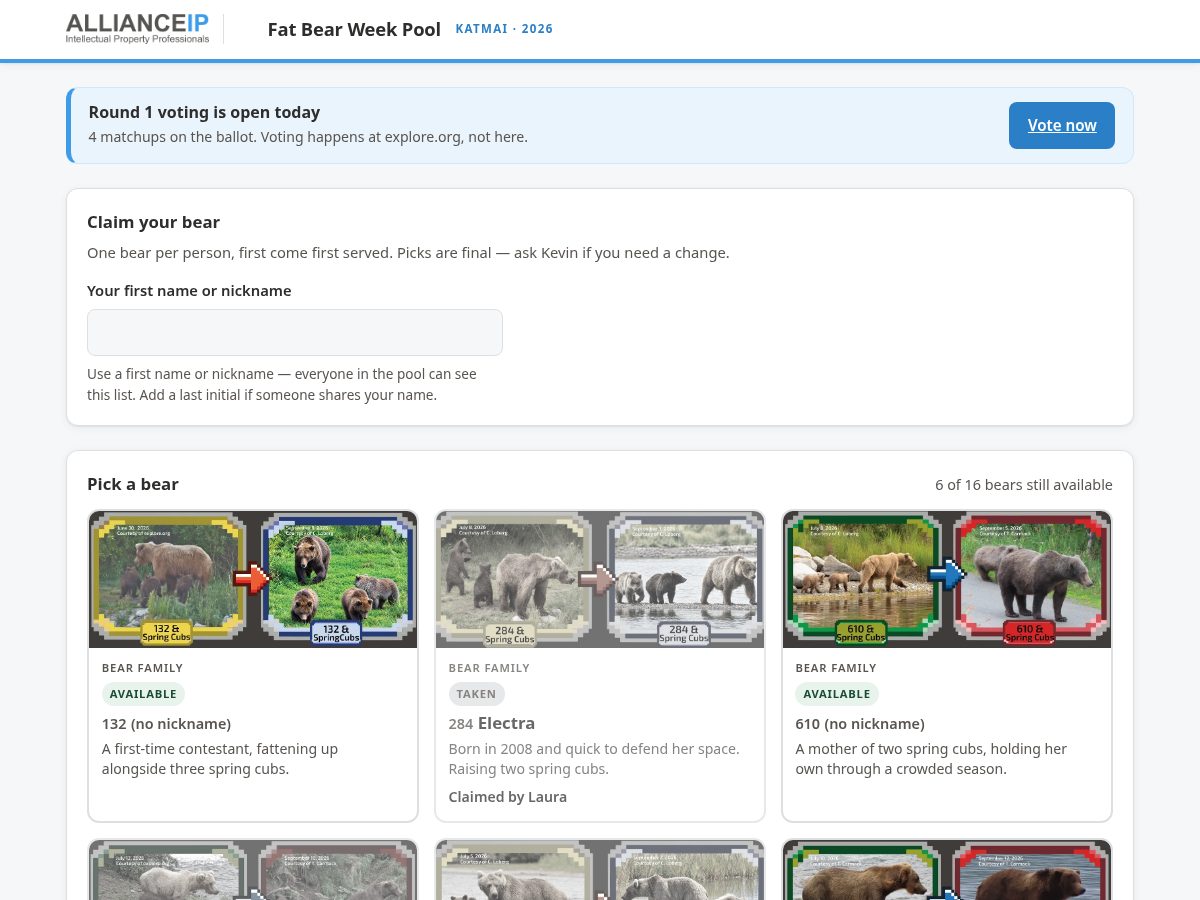Click the AVAILABLE badge on bear 610
Screen dimensions: 1200x900
point(837,694)
